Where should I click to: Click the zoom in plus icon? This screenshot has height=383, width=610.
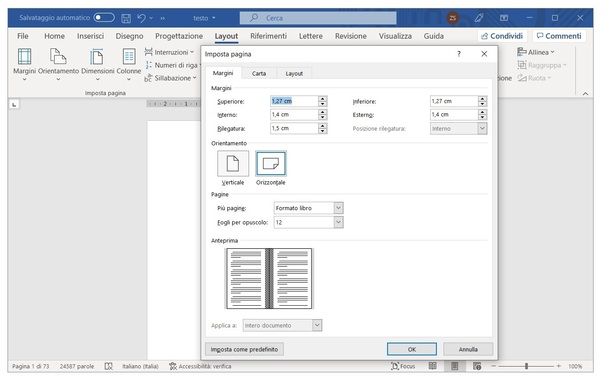click(x=559, y=366)
